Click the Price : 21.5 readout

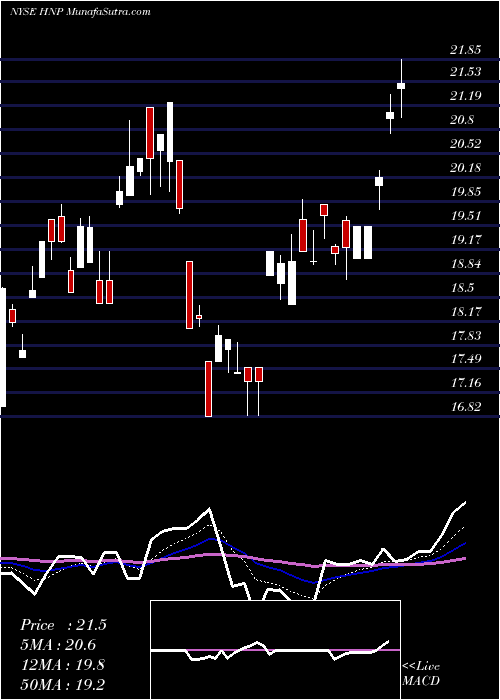(x=63, y=625)
